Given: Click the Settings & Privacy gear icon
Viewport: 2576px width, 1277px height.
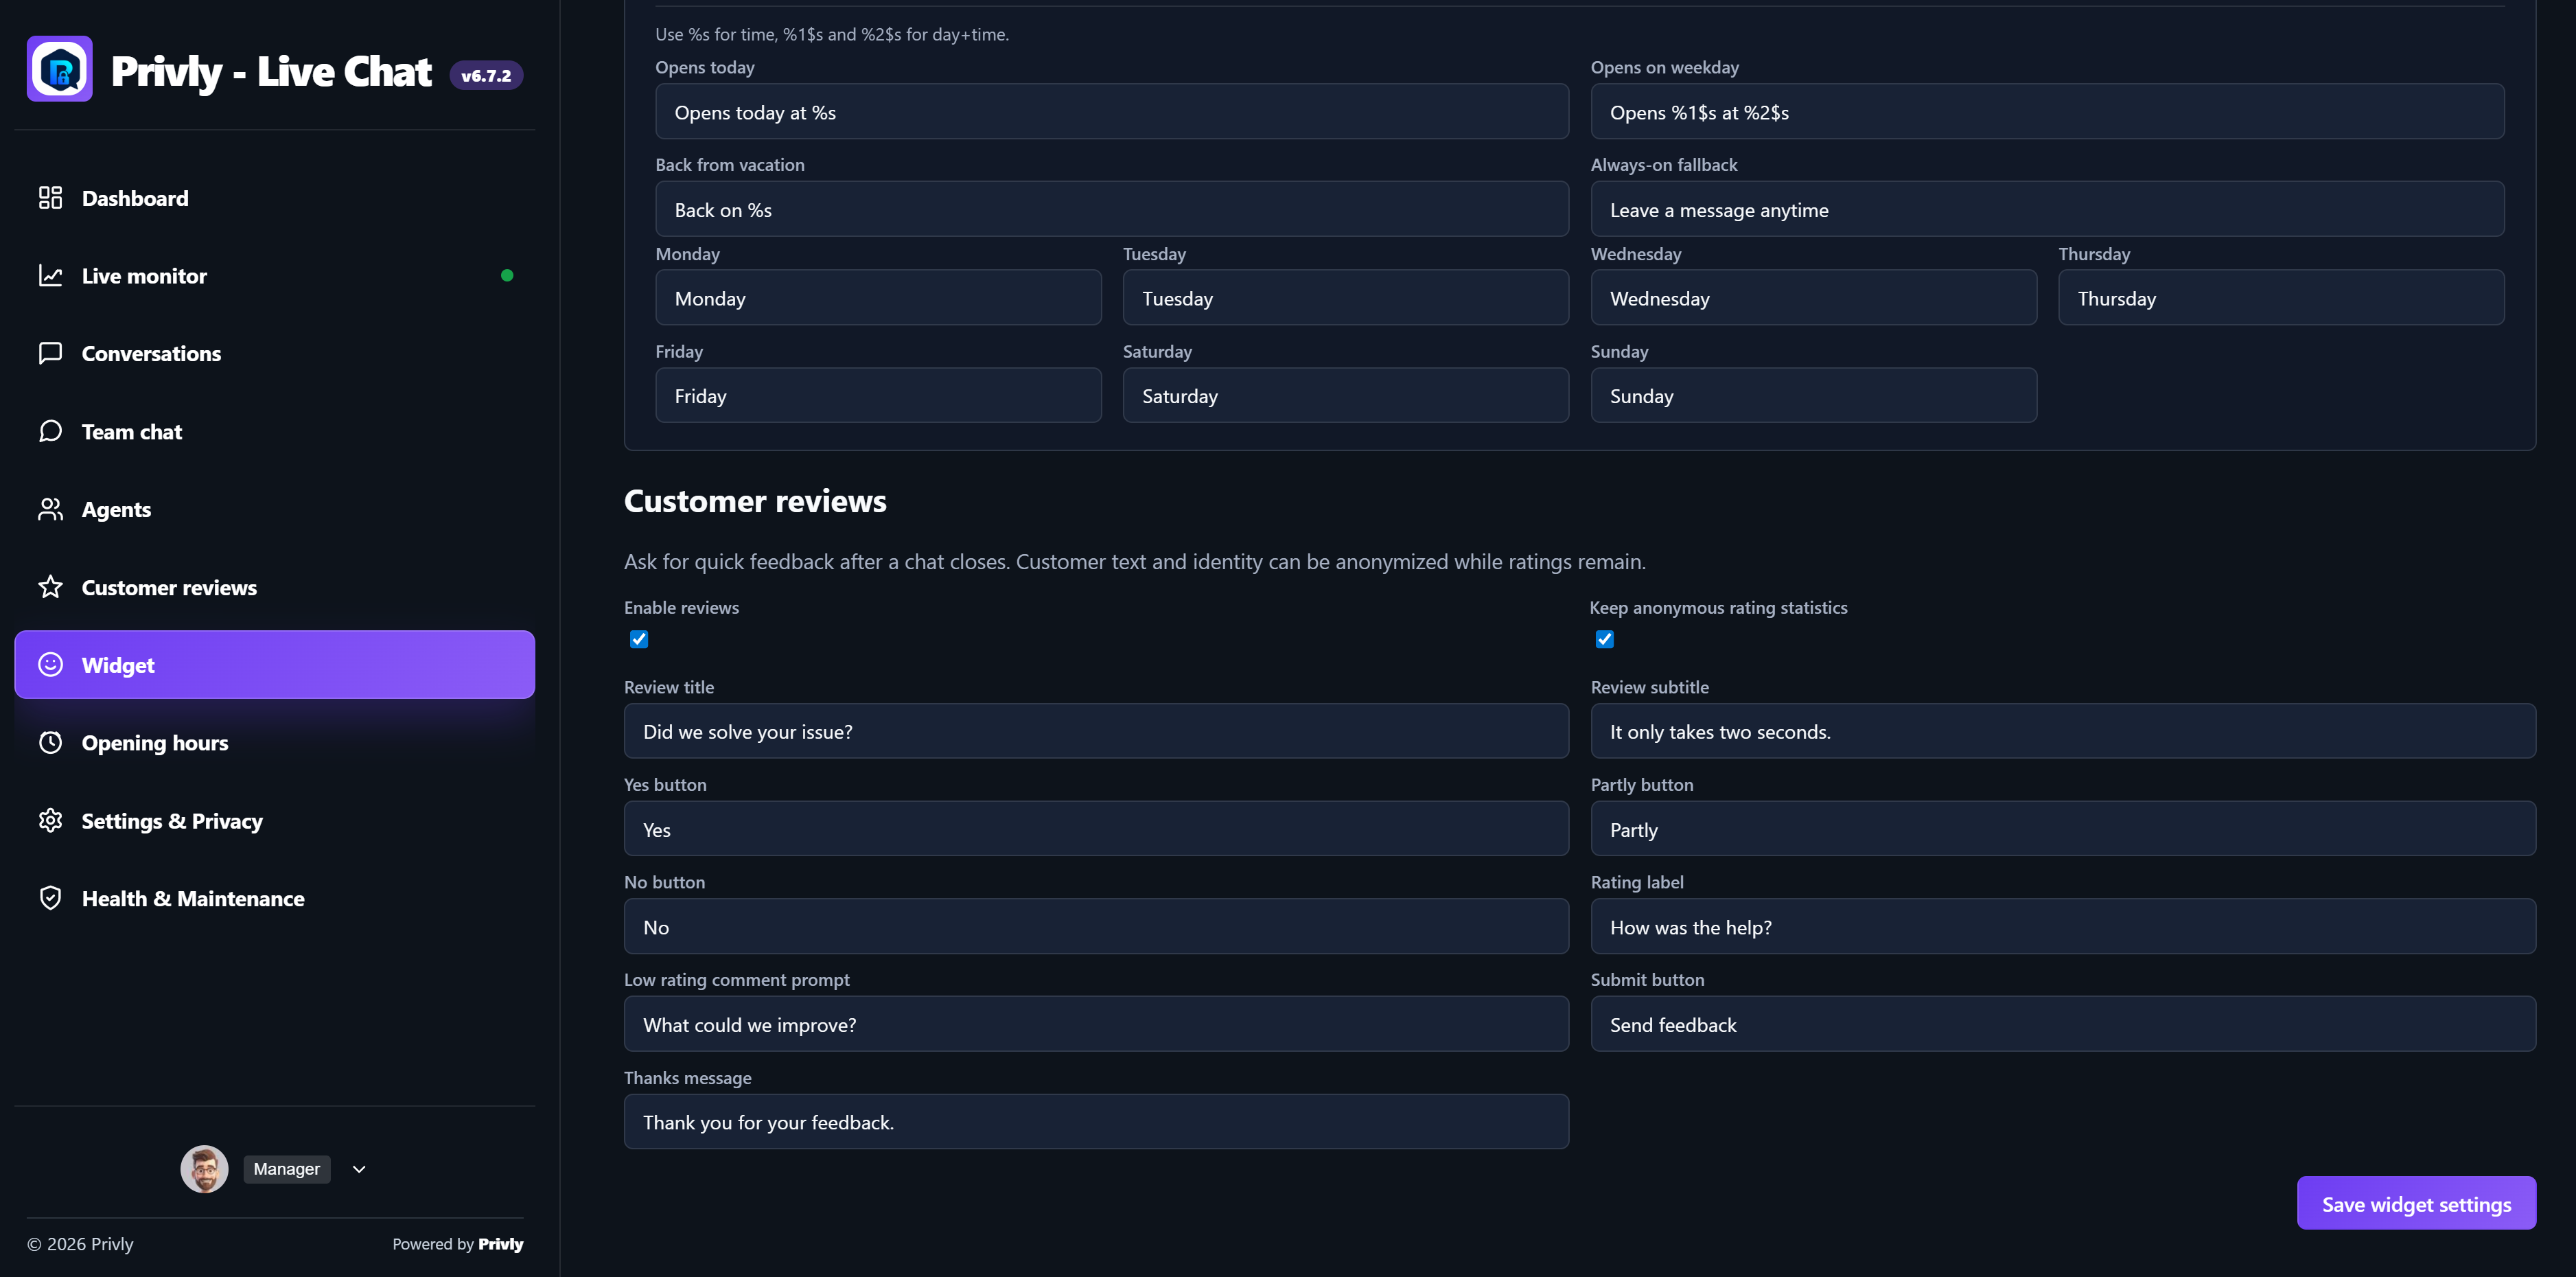Looking at the screenshot, I should (50, 821).
